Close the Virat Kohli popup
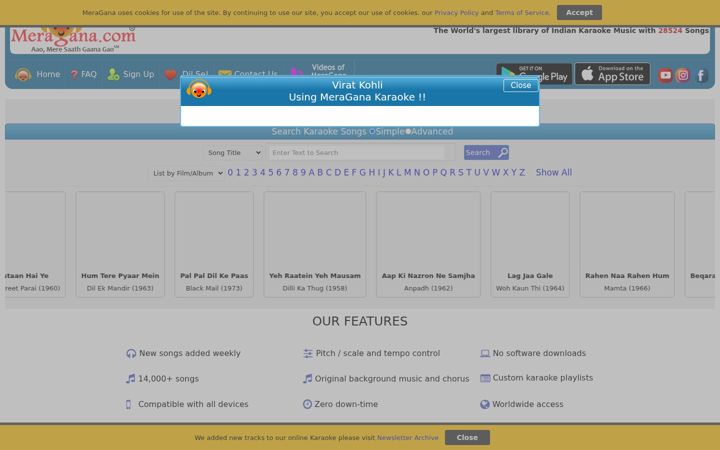This screenshot has width=720, height=450. pos(520,85)
